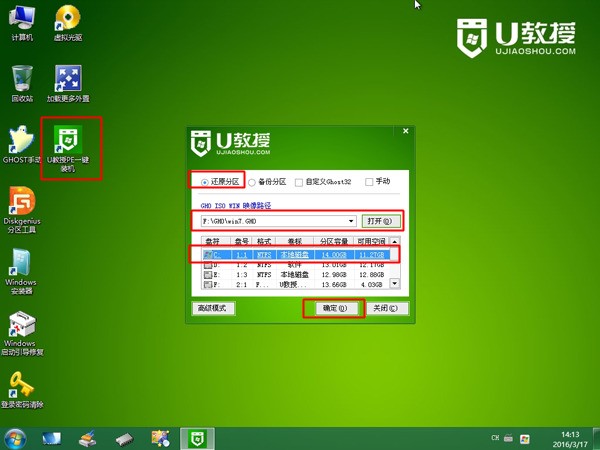Click partition list scroll up arrow
600x450 pixels.
(395, 241)
